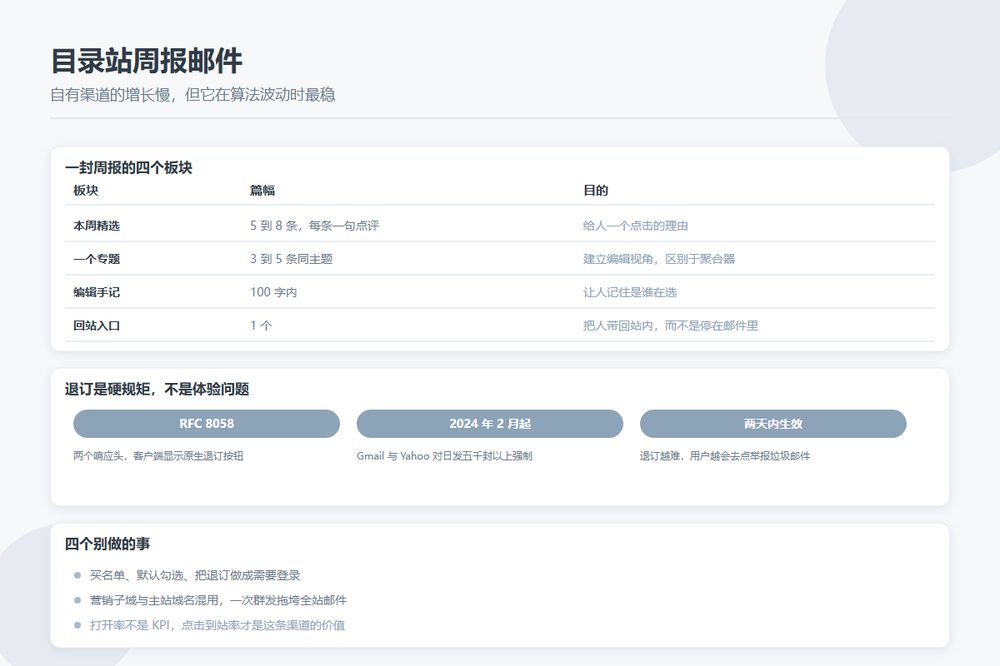Click caption 两个响应头，客户端显示原生退订按钮
This screenshot has width=1000, height=666.
pyautogui.click(x=158, y=456)
